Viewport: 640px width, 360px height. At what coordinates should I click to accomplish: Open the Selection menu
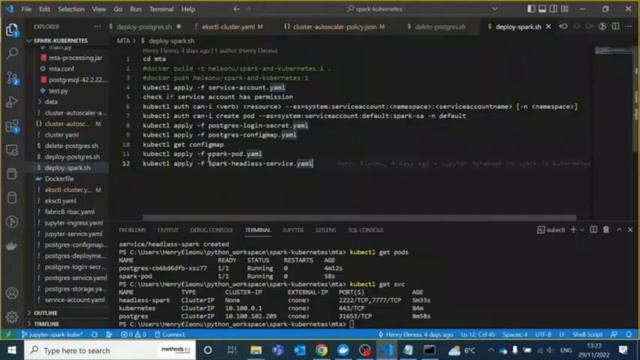pos(71,9)
